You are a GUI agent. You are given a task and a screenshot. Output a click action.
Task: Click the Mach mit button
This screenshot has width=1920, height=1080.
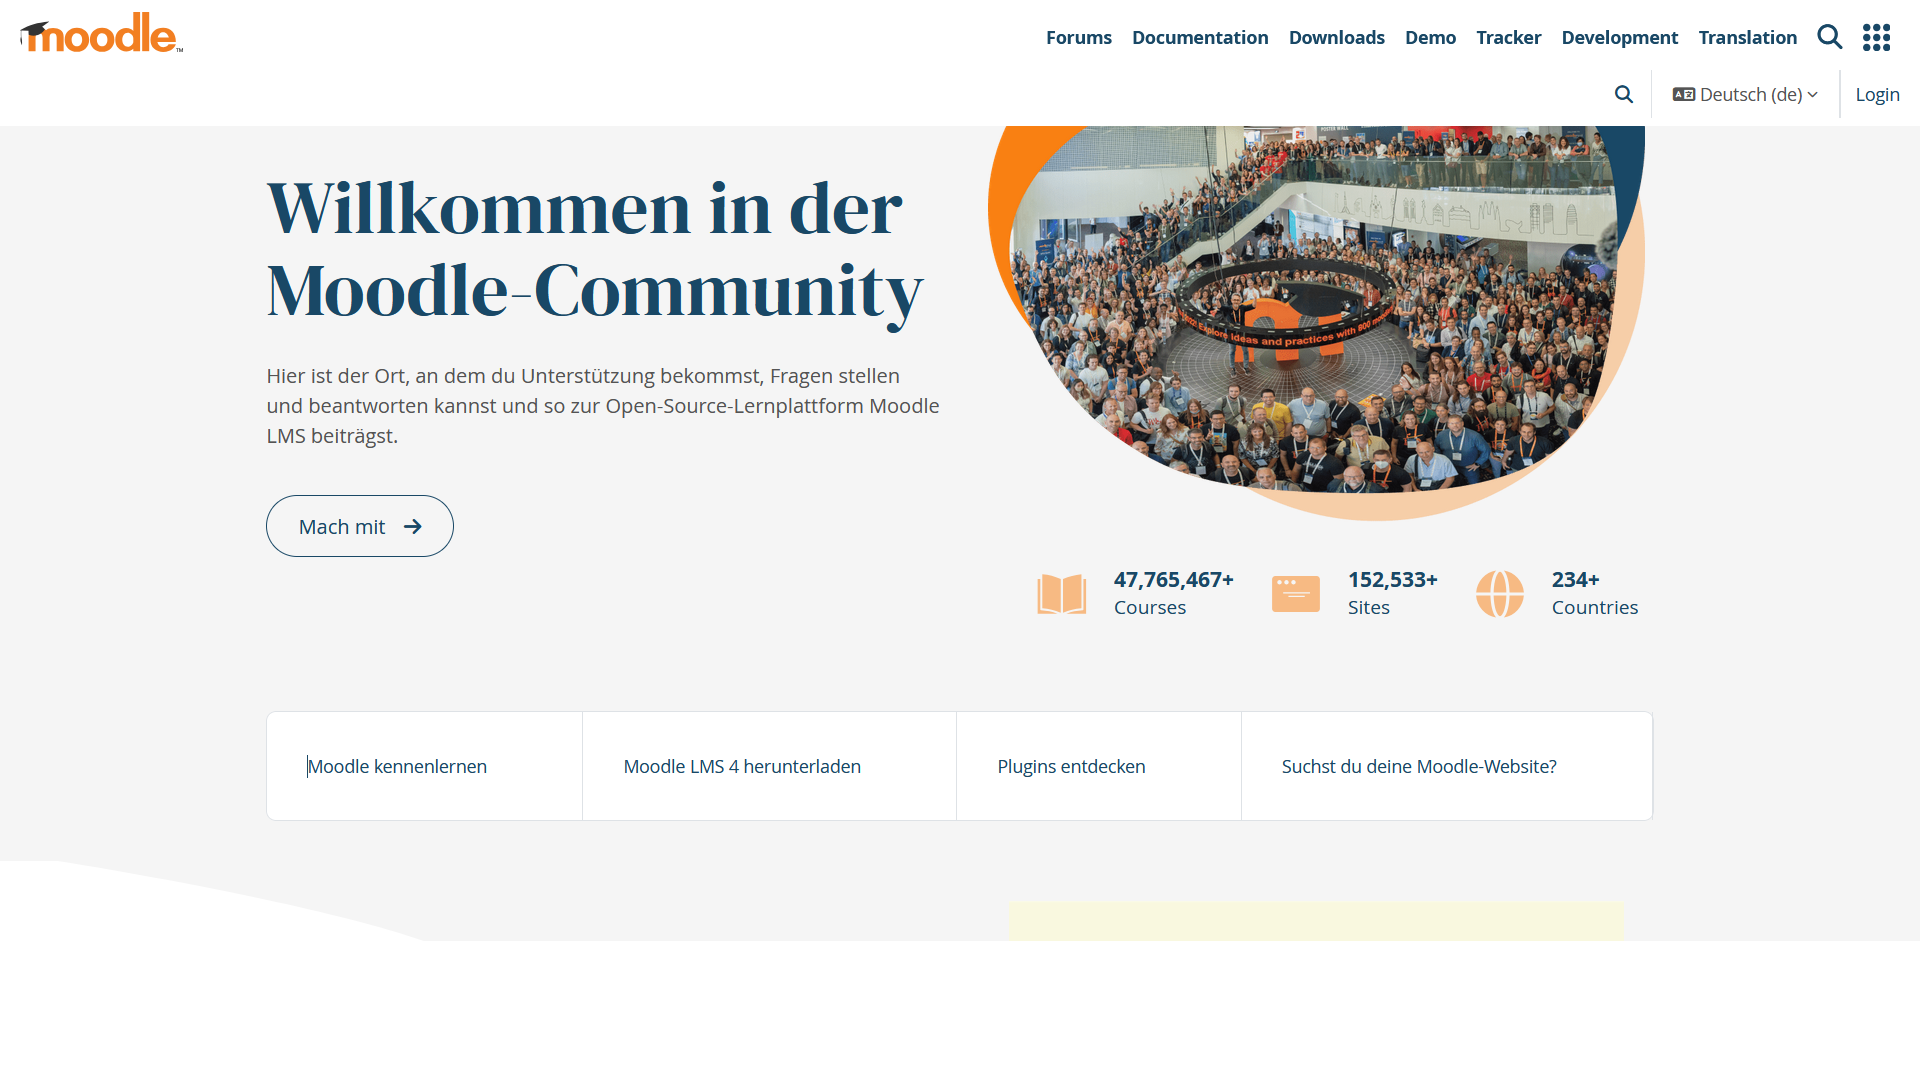point(359,526)
